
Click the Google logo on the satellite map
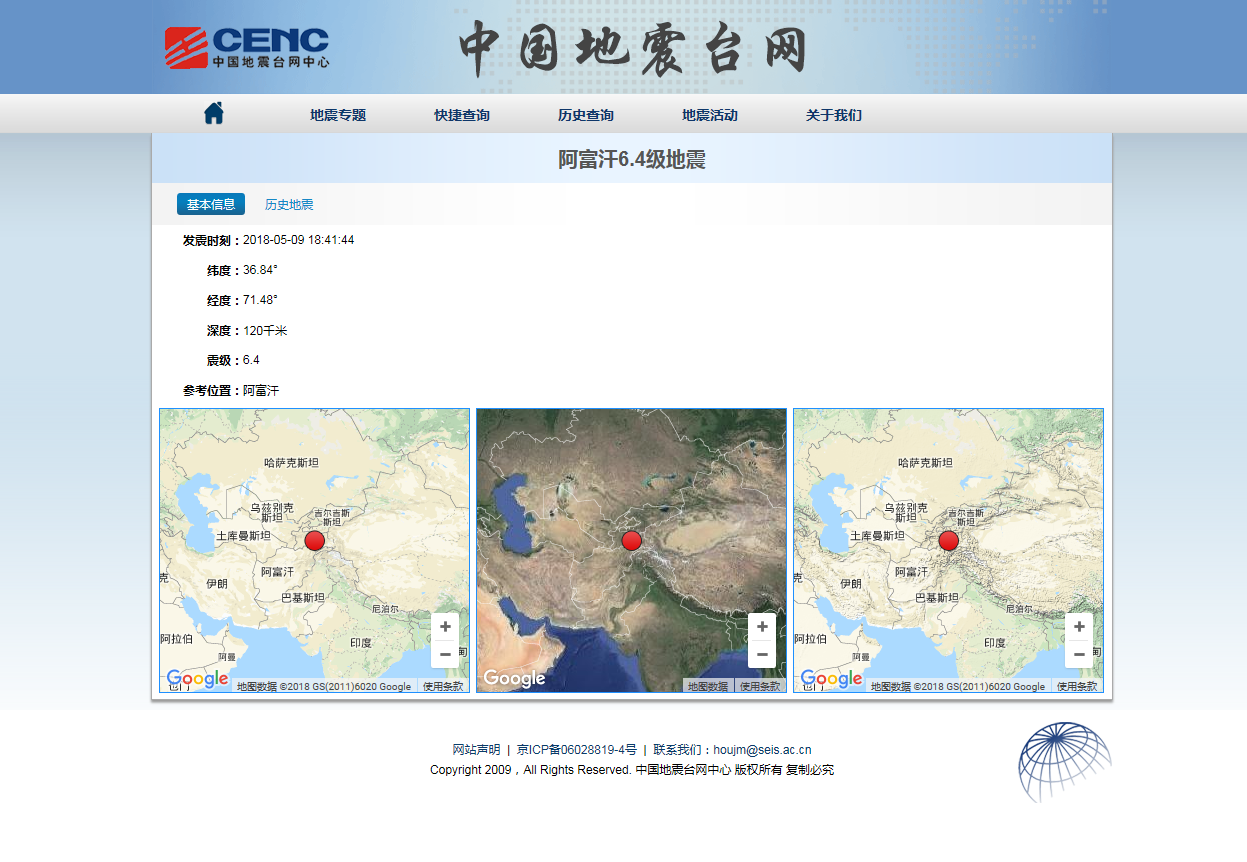[514, 677]
